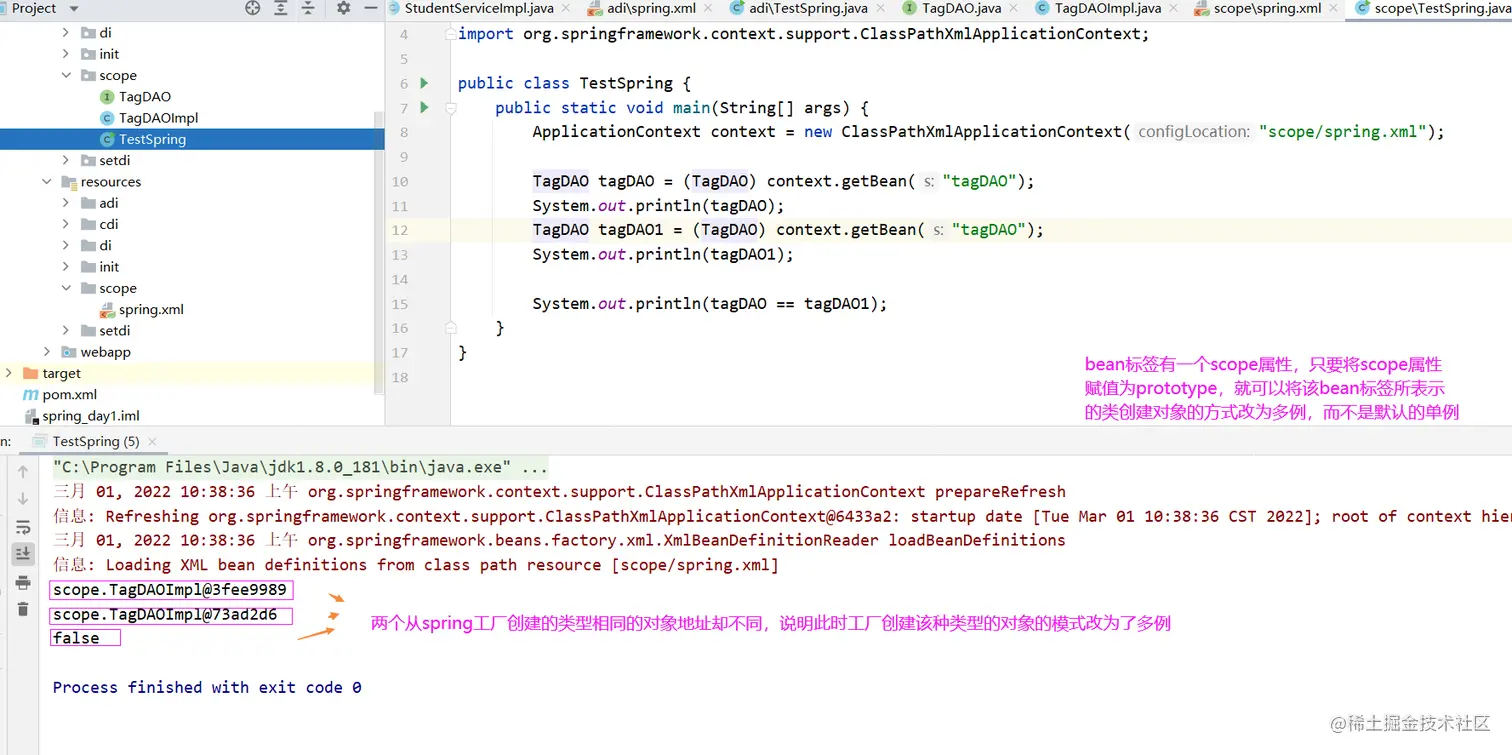
Task: Click console line scope.TagDAOImpl@73ad2d6
Action: pyautogui.click(x=165, y=615)
